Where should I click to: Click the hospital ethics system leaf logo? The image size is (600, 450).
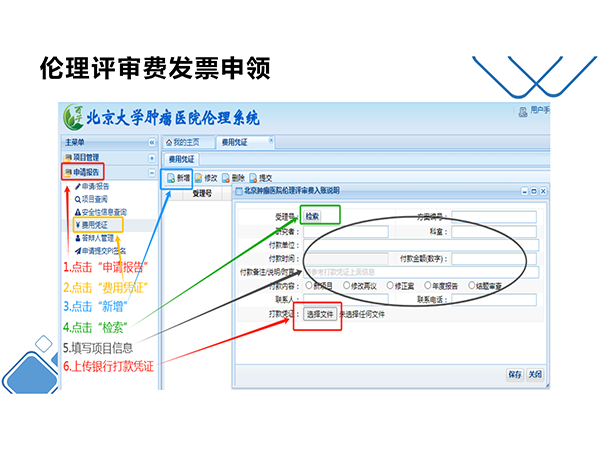point(73,117)
